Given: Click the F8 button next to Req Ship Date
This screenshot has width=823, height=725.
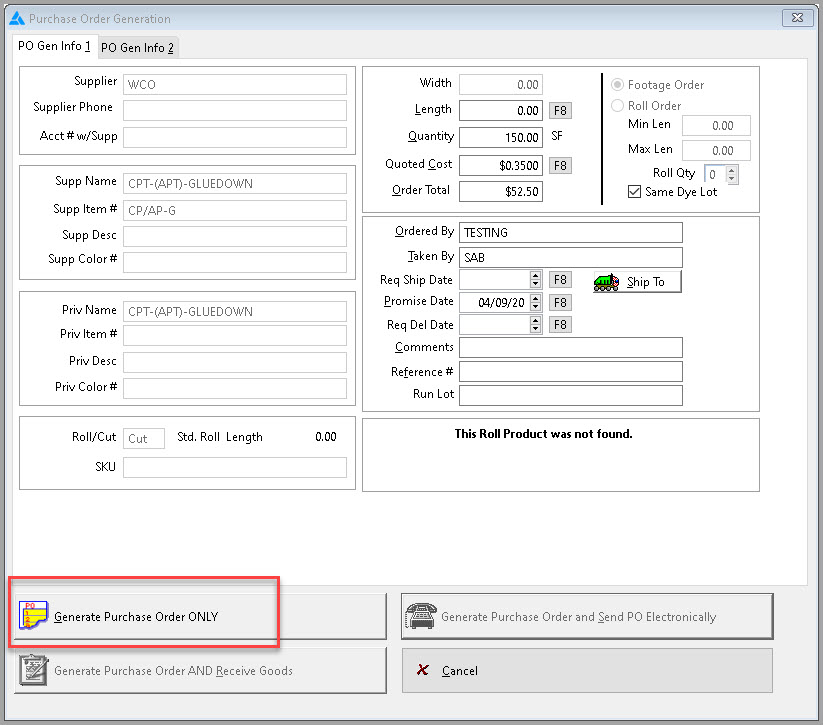Looking at the screenshot, I should tap(560, 280).
